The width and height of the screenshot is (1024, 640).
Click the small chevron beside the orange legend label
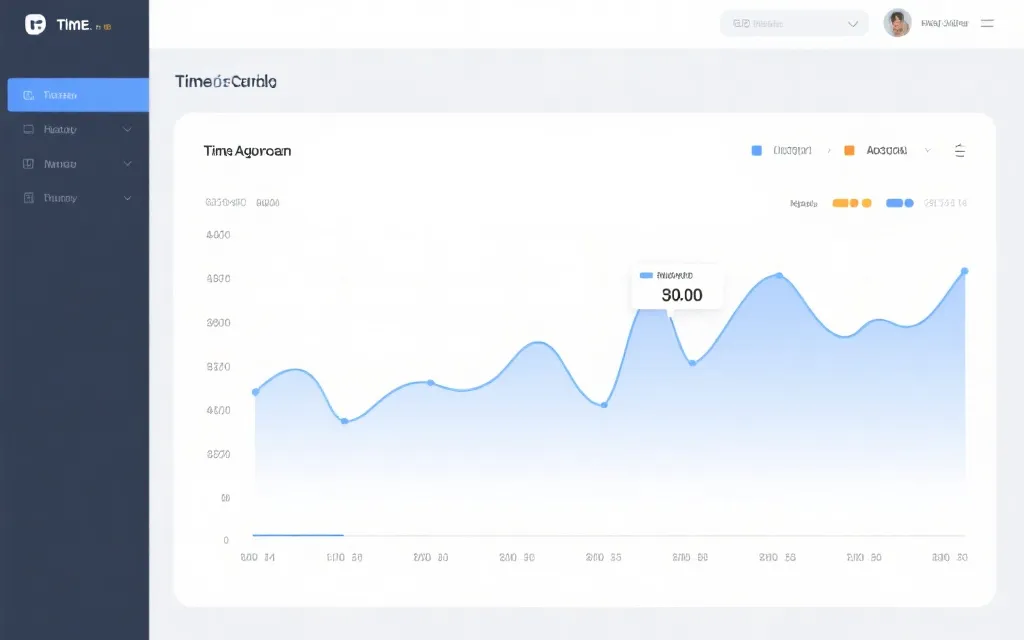[x=928, y=150]
